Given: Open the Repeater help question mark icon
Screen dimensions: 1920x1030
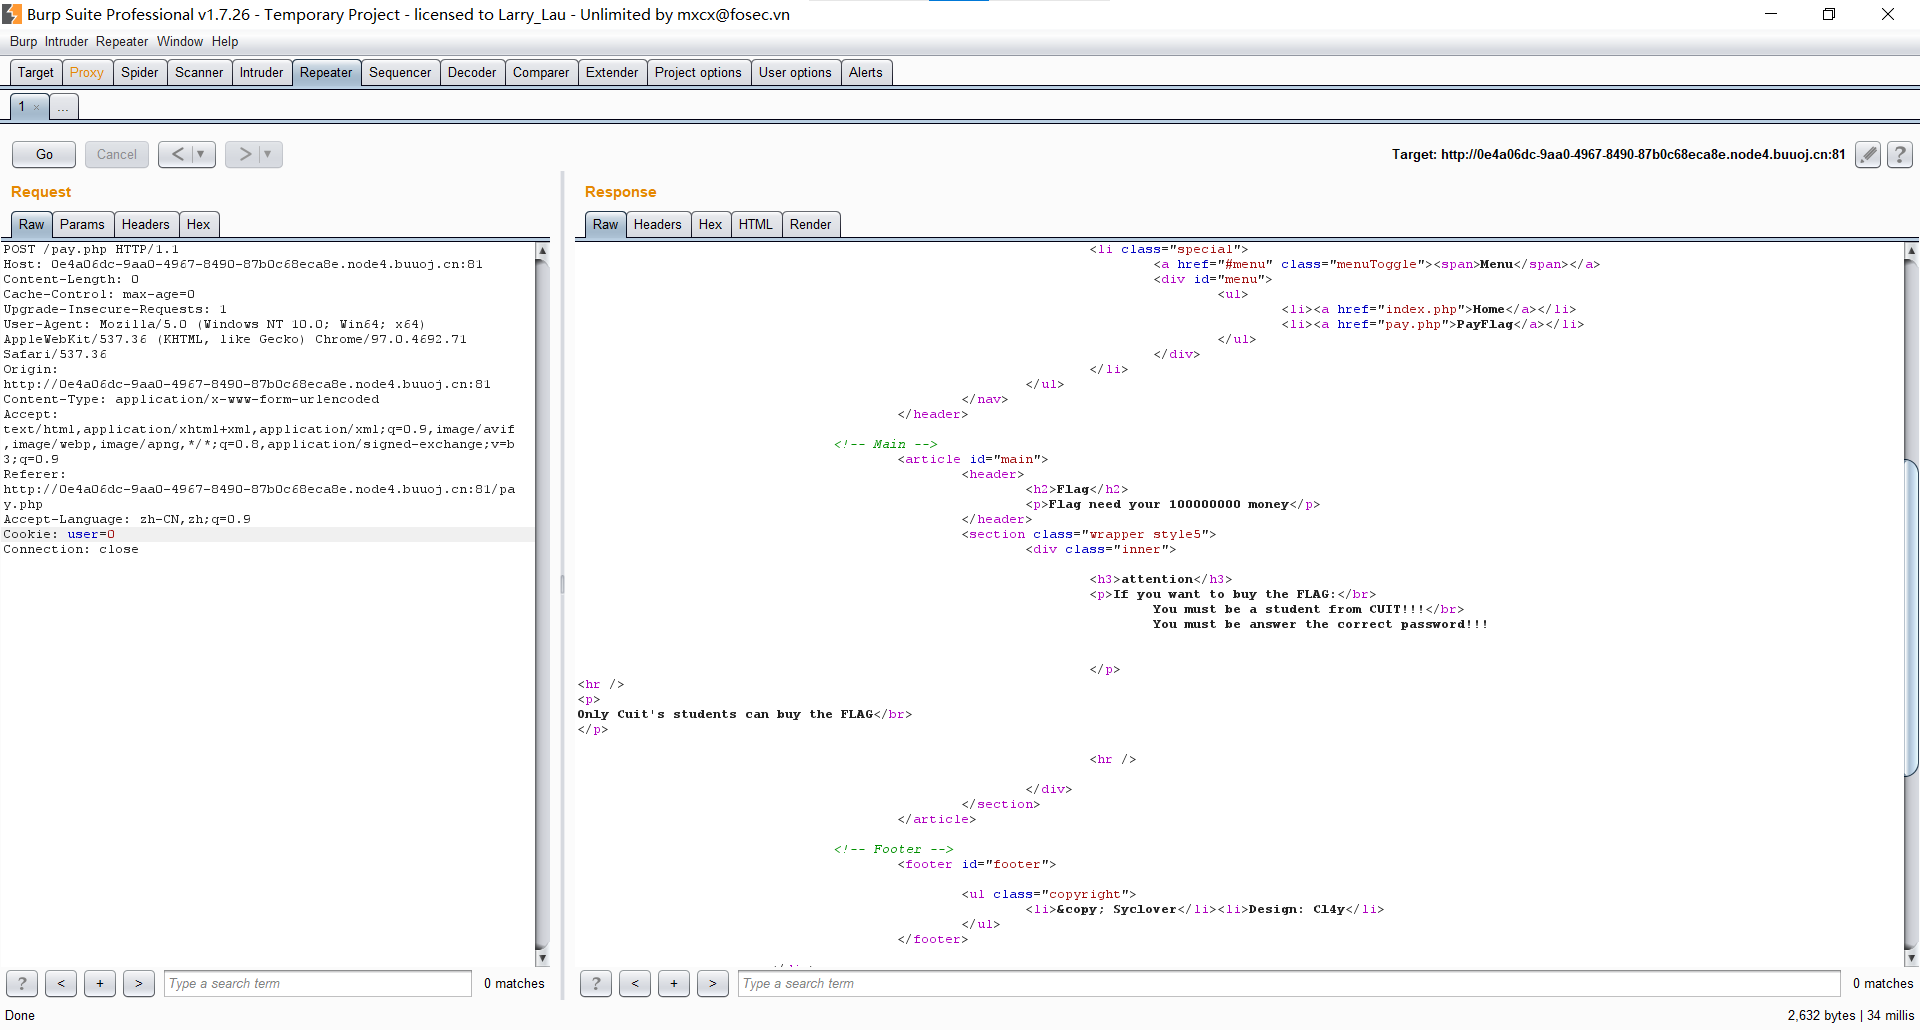Looking at the screenshot, I should click(x=1899, y=154).
